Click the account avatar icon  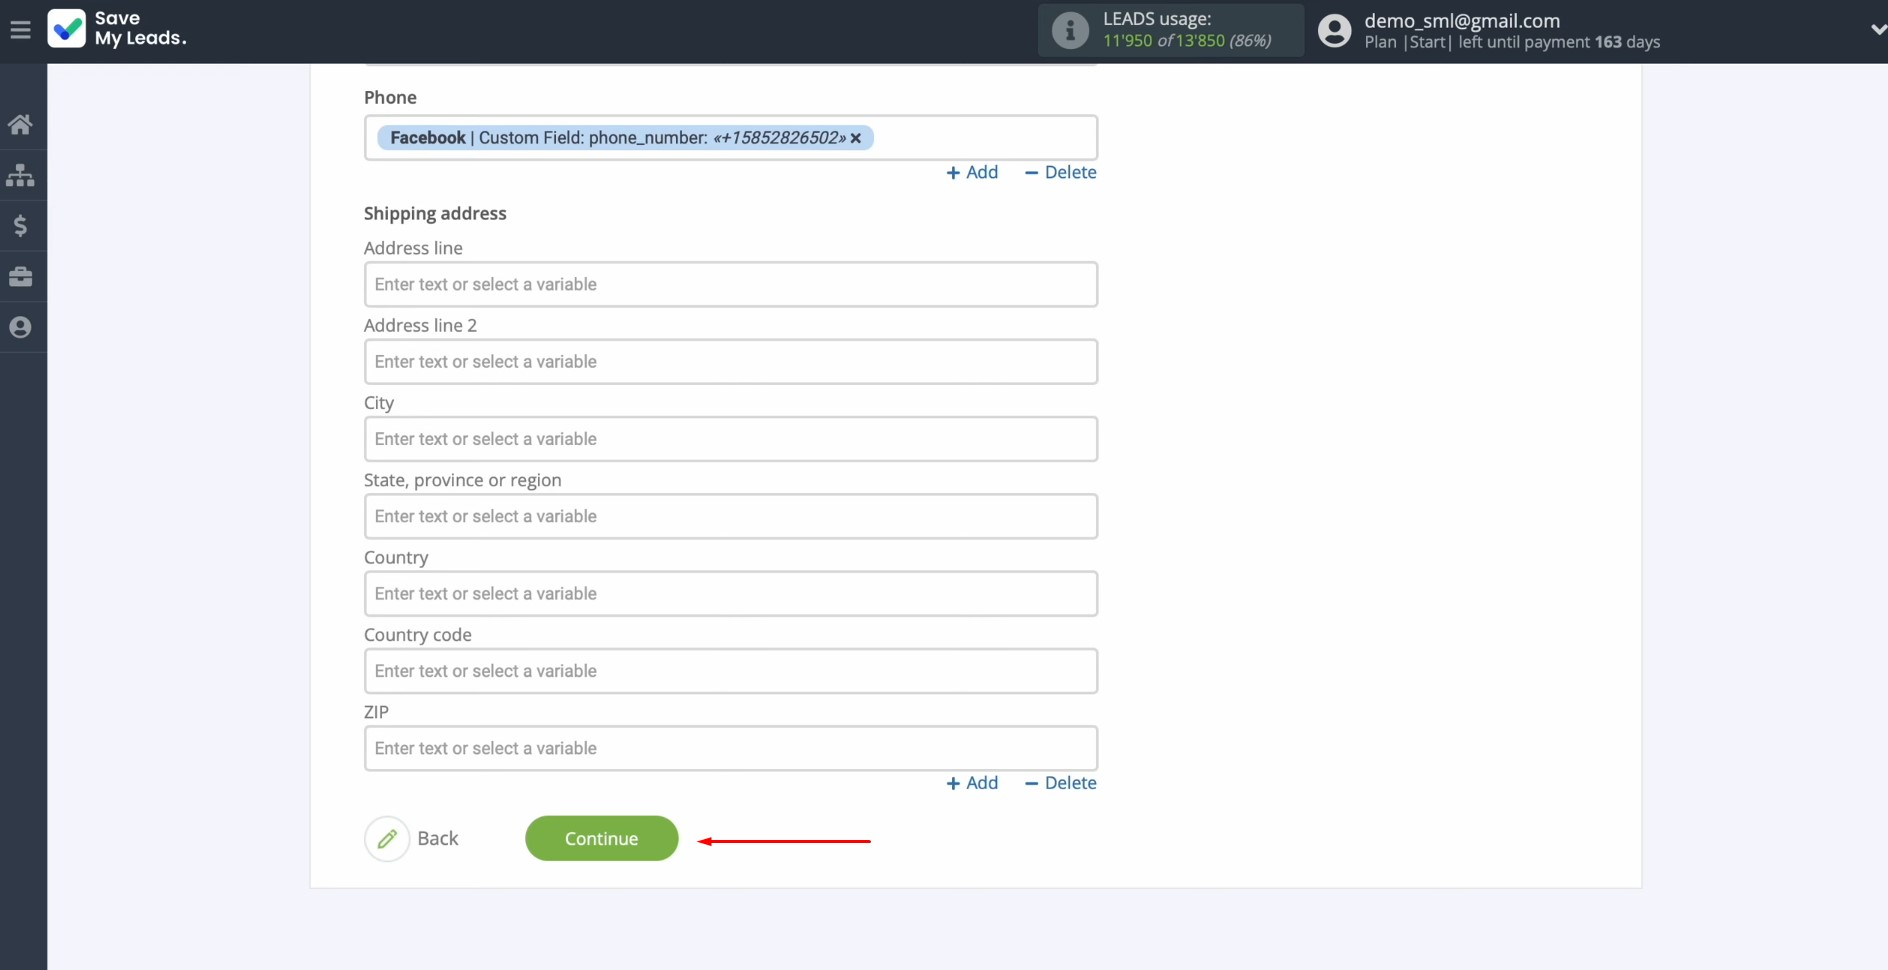pos(1334,31)
